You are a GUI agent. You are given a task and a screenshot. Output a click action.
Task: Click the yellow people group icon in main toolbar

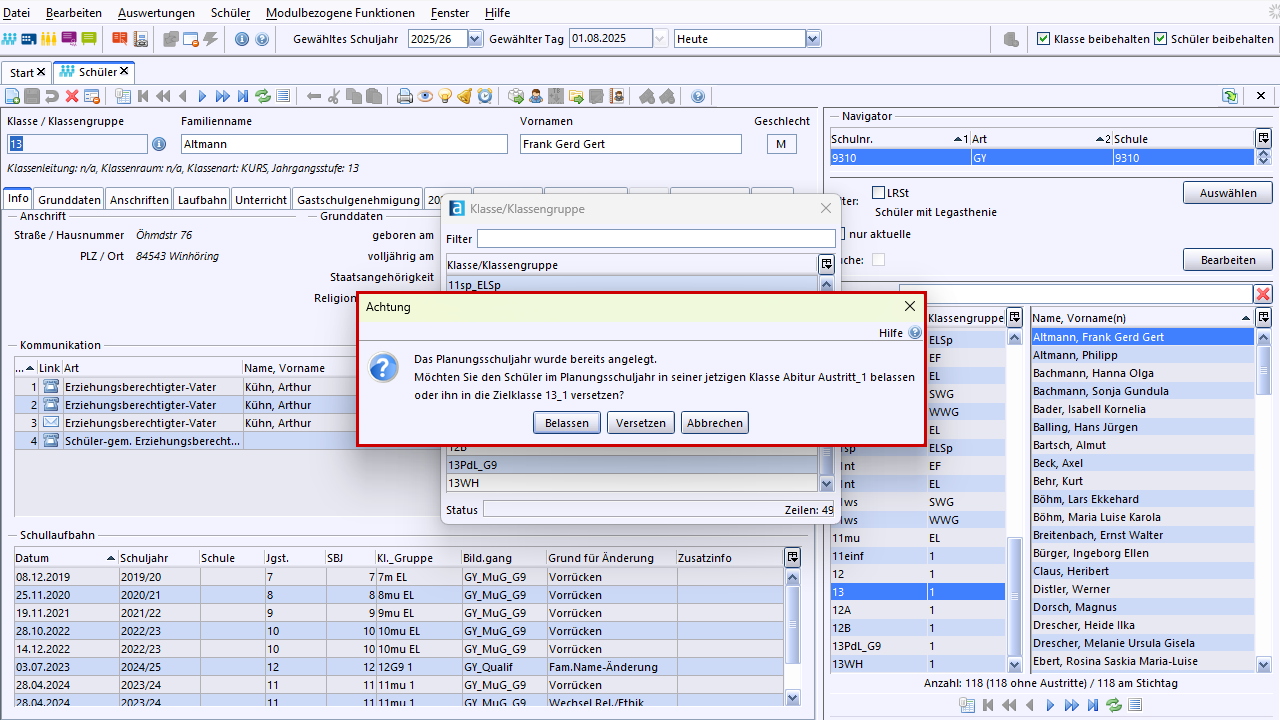[x=48, y=39]
